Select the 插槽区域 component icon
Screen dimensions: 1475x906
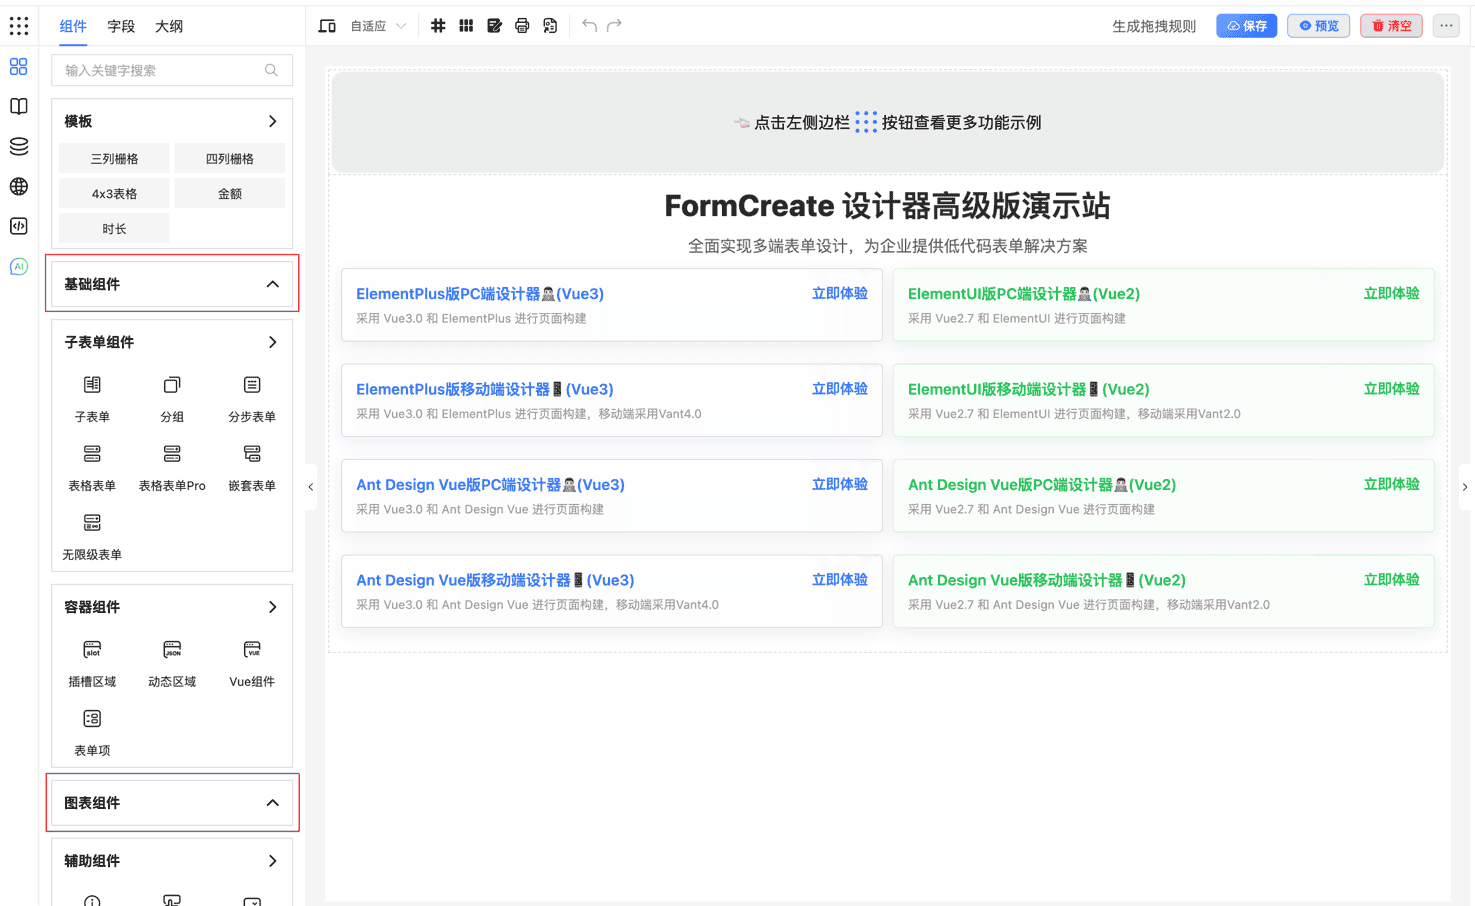(x=92, y=650)
